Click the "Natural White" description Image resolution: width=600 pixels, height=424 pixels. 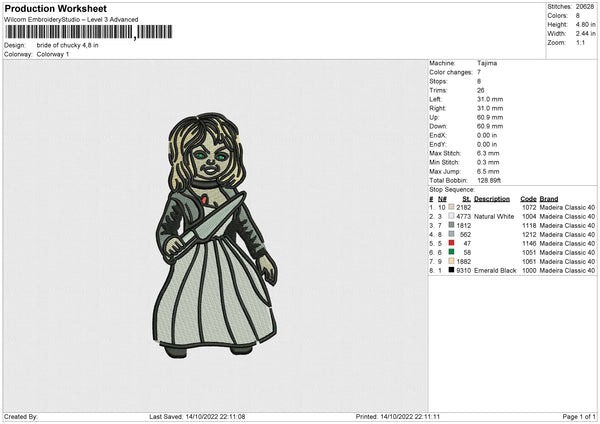[x=494, y=217]
